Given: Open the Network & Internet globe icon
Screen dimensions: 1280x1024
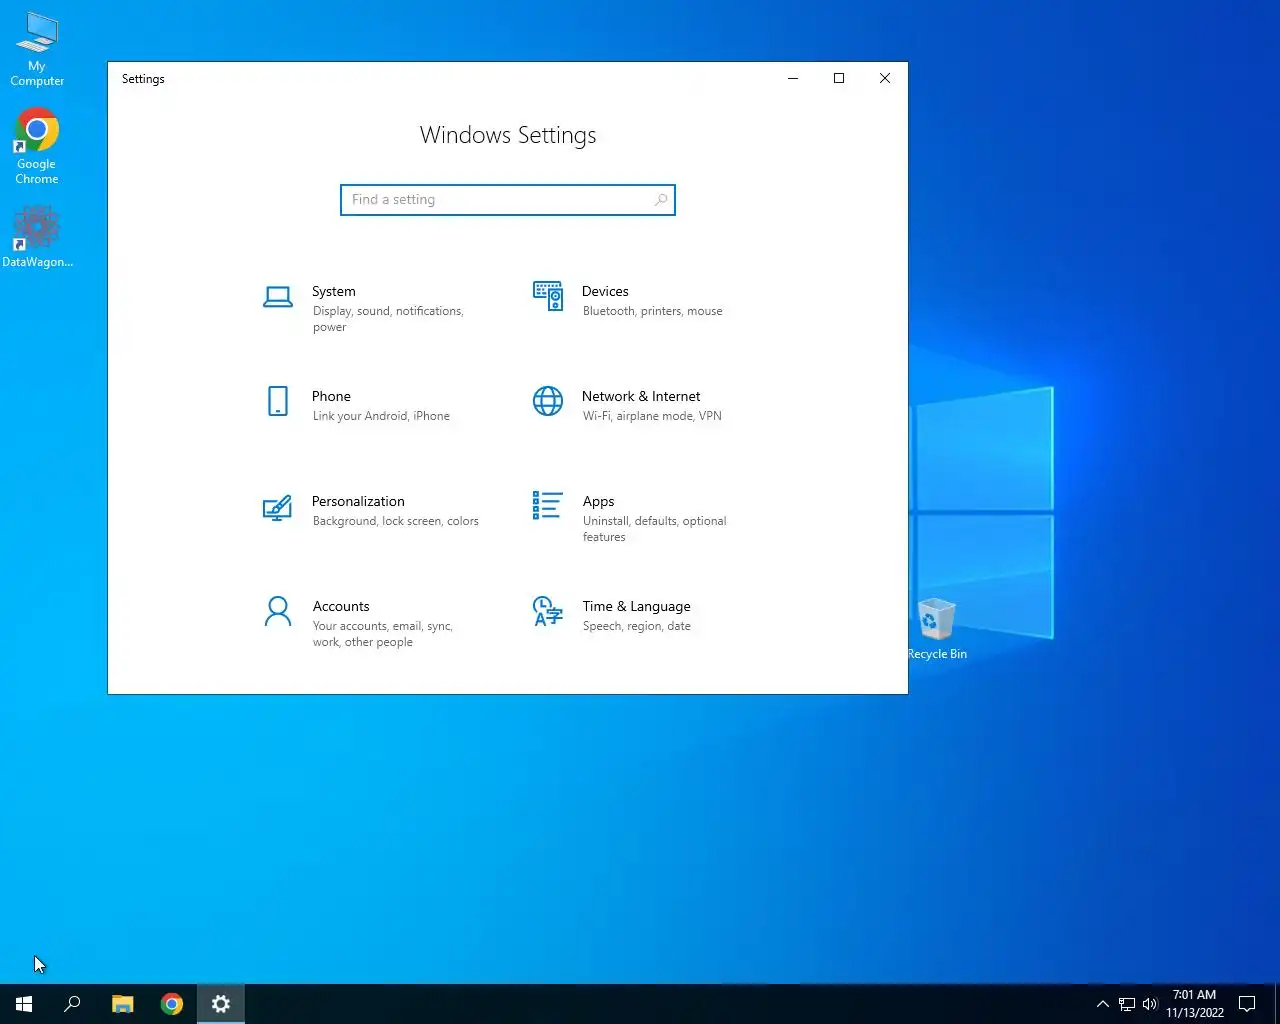Looking at the screenshot, I should click(548, 401).
